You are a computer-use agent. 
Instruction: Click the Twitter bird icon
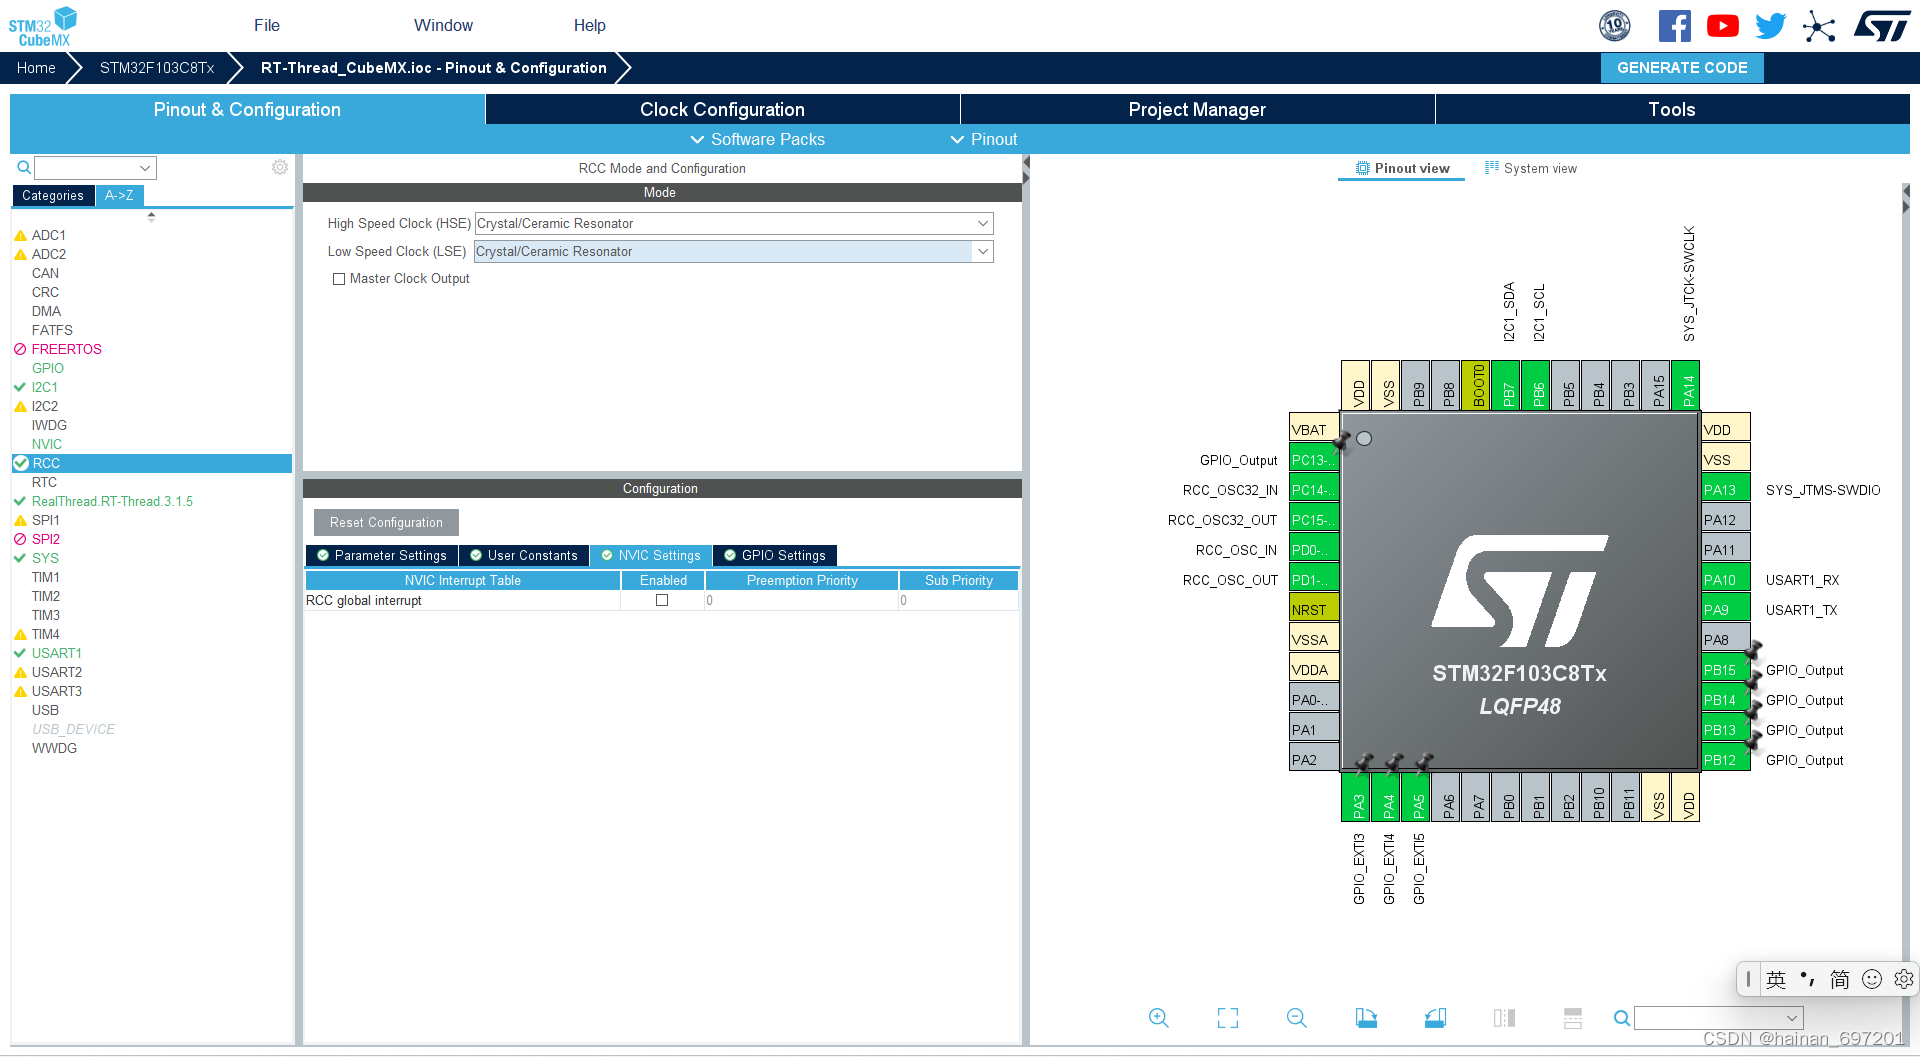[x=1770, y=26]
